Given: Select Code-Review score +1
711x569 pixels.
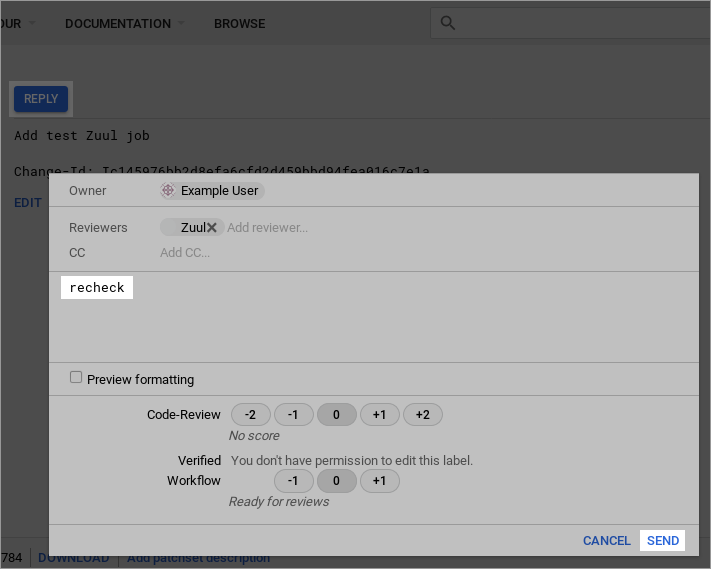Looking at the screenshot, I should tap(380, 415).
